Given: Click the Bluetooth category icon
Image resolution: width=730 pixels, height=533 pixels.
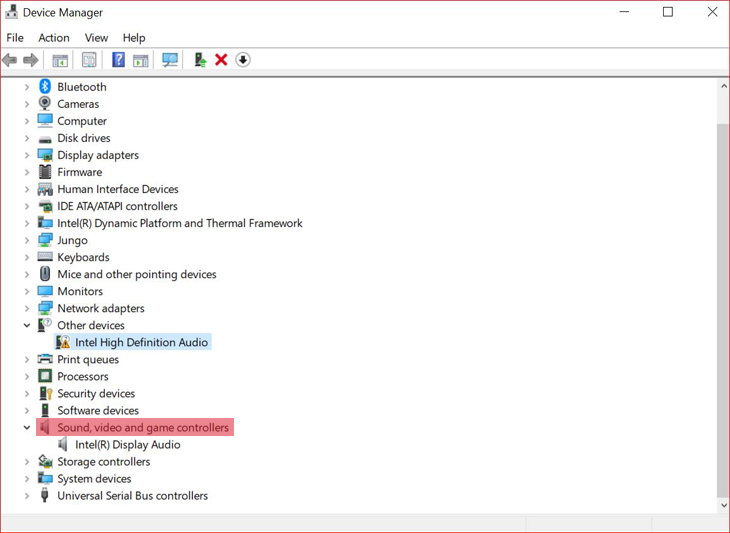Looking at the screenshot, I should click(x=45, y=87).
